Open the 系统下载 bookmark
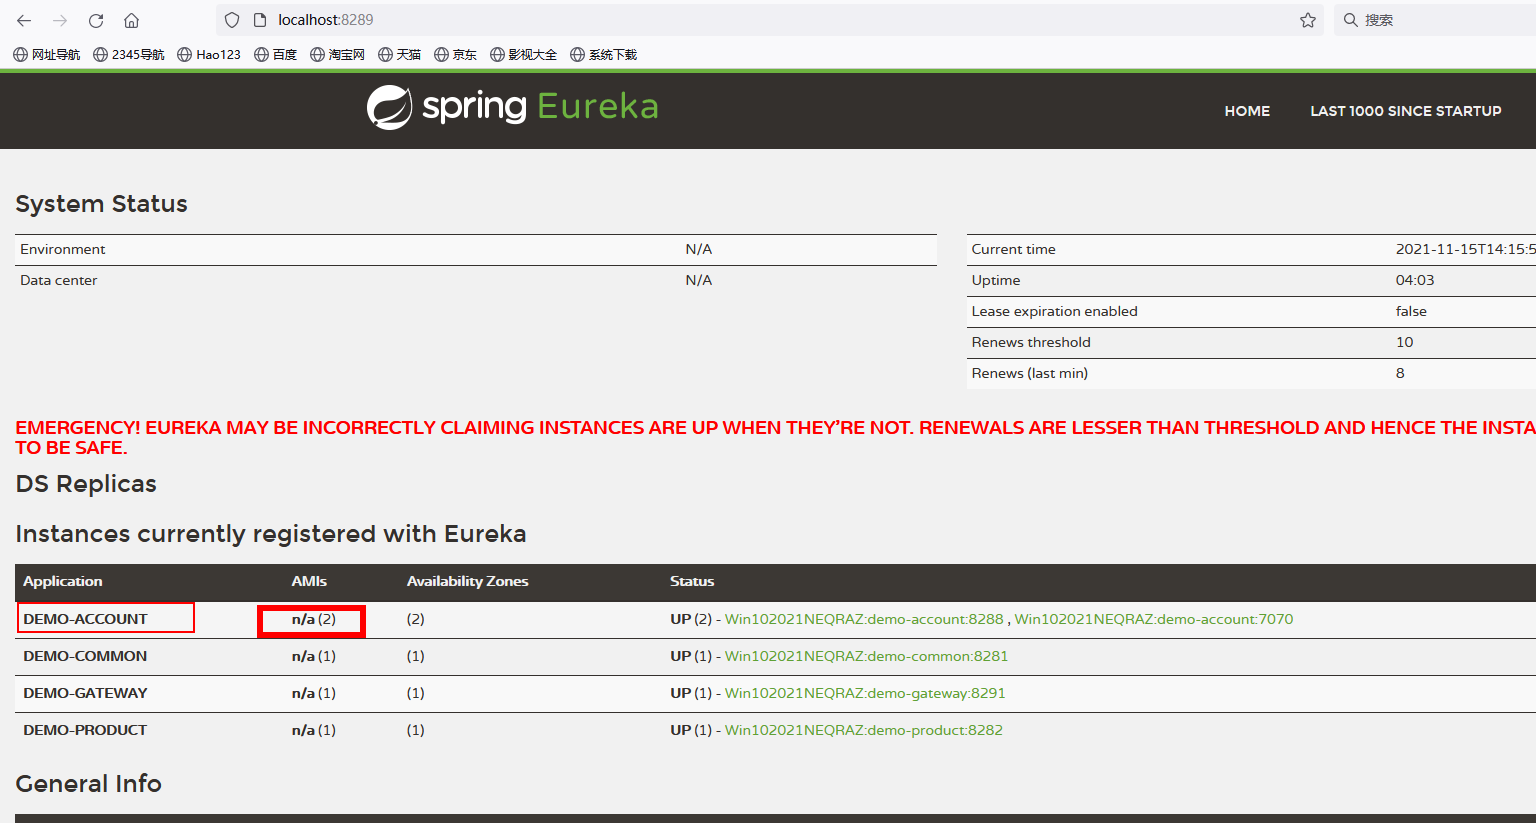 pos(603,55)
